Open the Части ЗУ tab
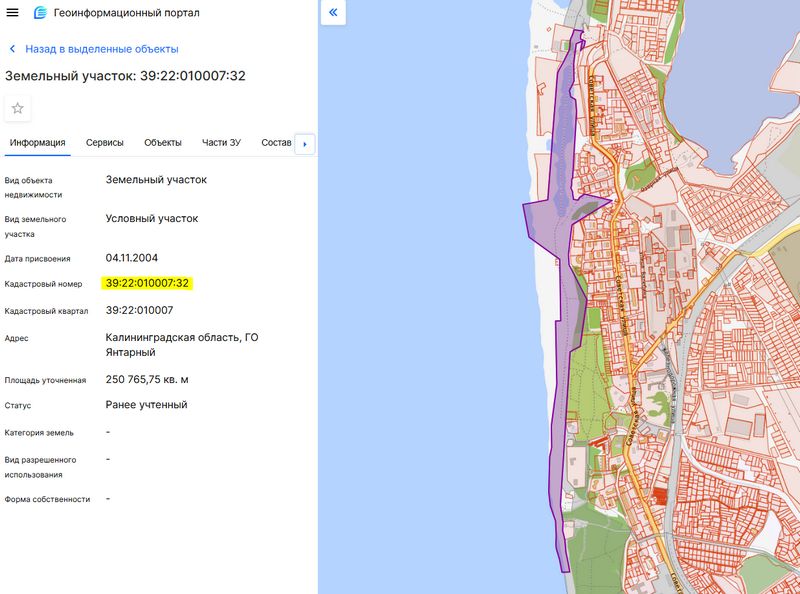Screen dimensions: 800x594 [x=221, y=143]
